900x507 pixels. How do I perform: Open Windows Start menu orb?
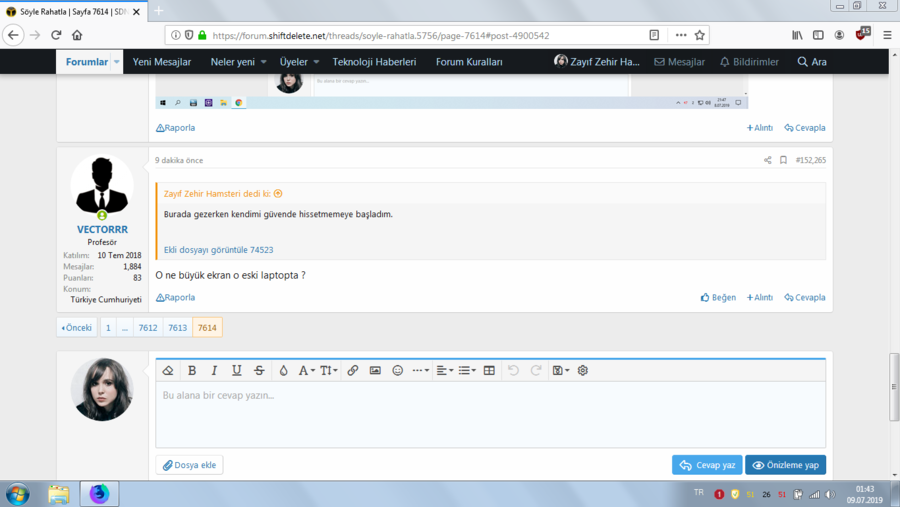[x=18, y=494]
